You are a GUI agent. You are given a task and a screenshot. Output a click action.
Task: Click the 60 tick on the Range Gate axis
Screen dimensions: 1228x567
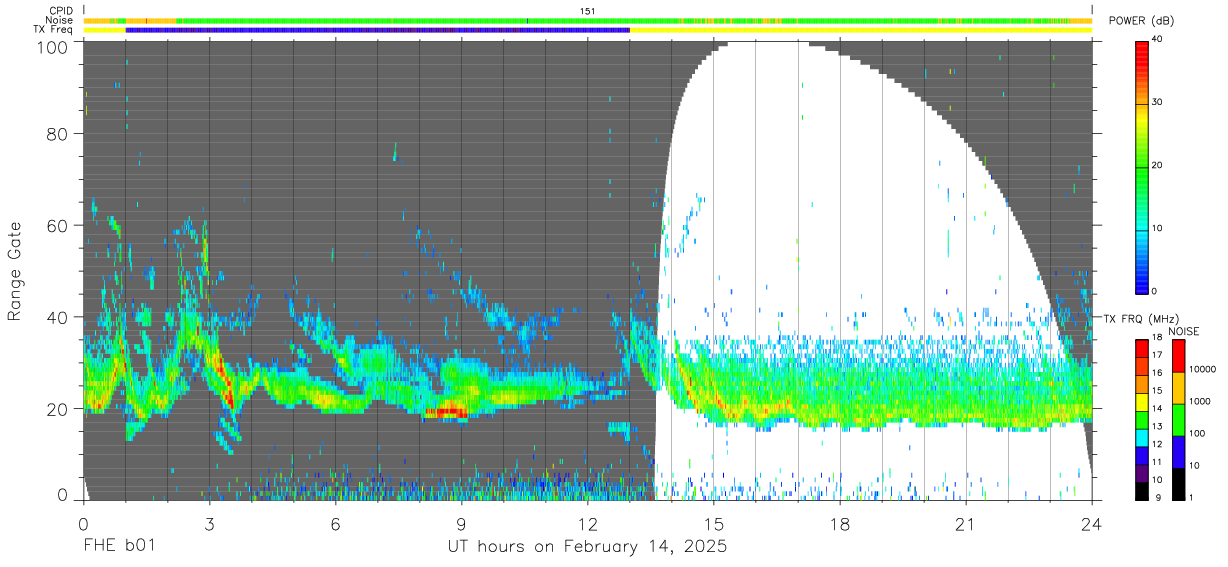click(57, 225)
